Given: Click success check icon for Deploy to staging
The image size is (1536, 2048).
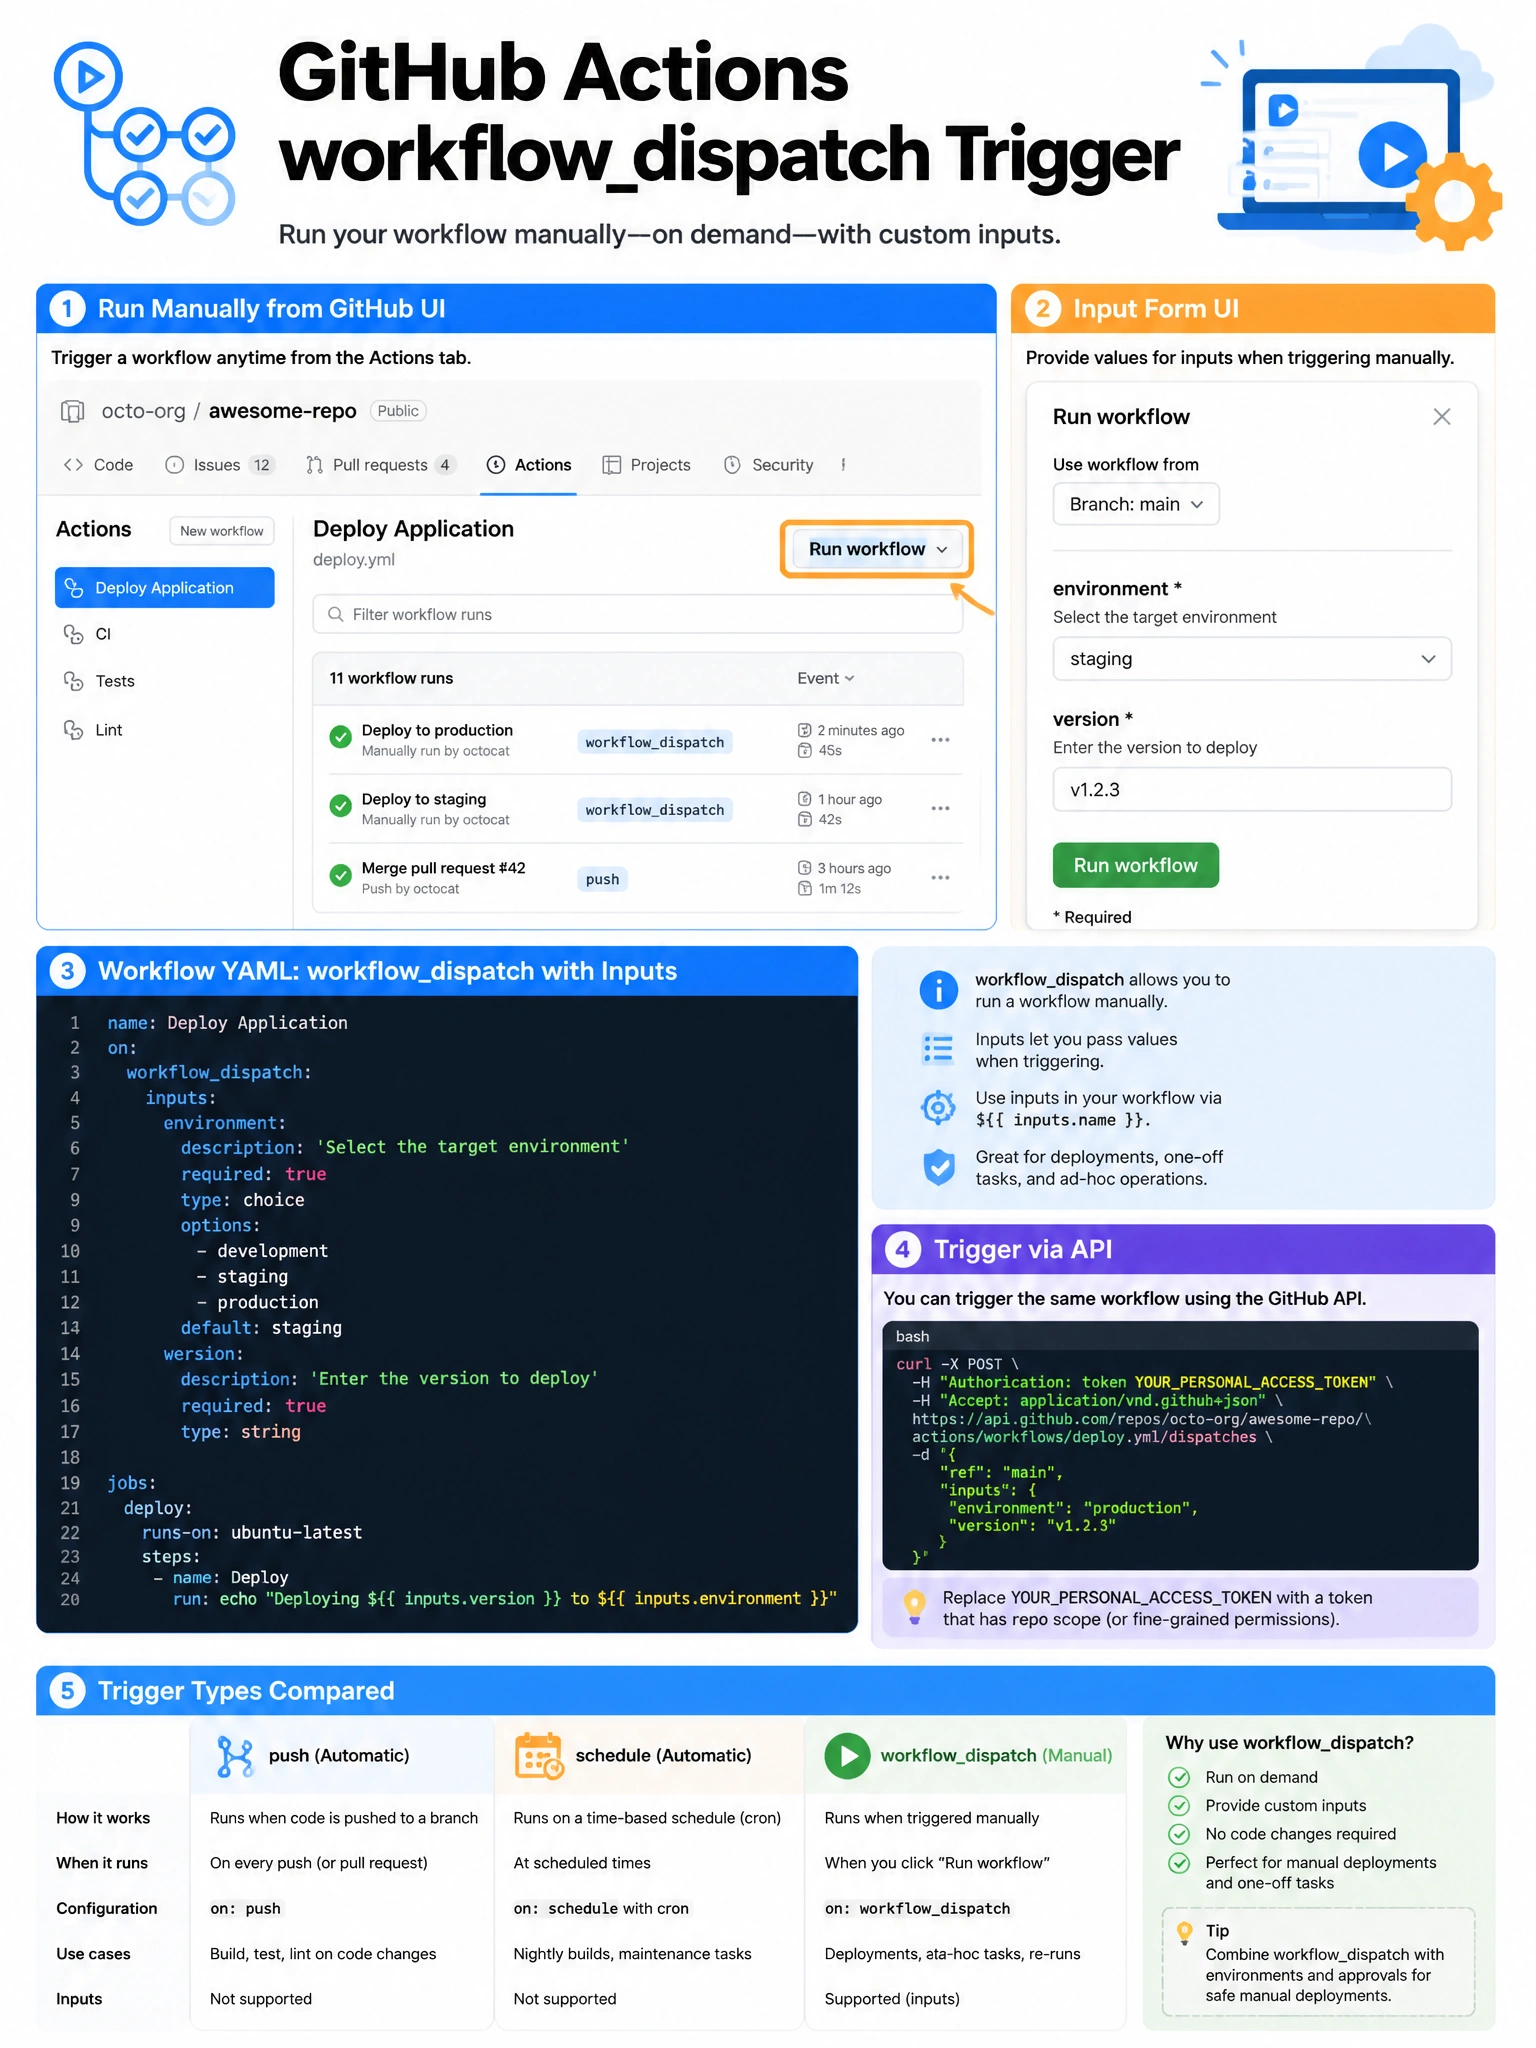Looking at the screenshot, I should (x=340, y=806).
